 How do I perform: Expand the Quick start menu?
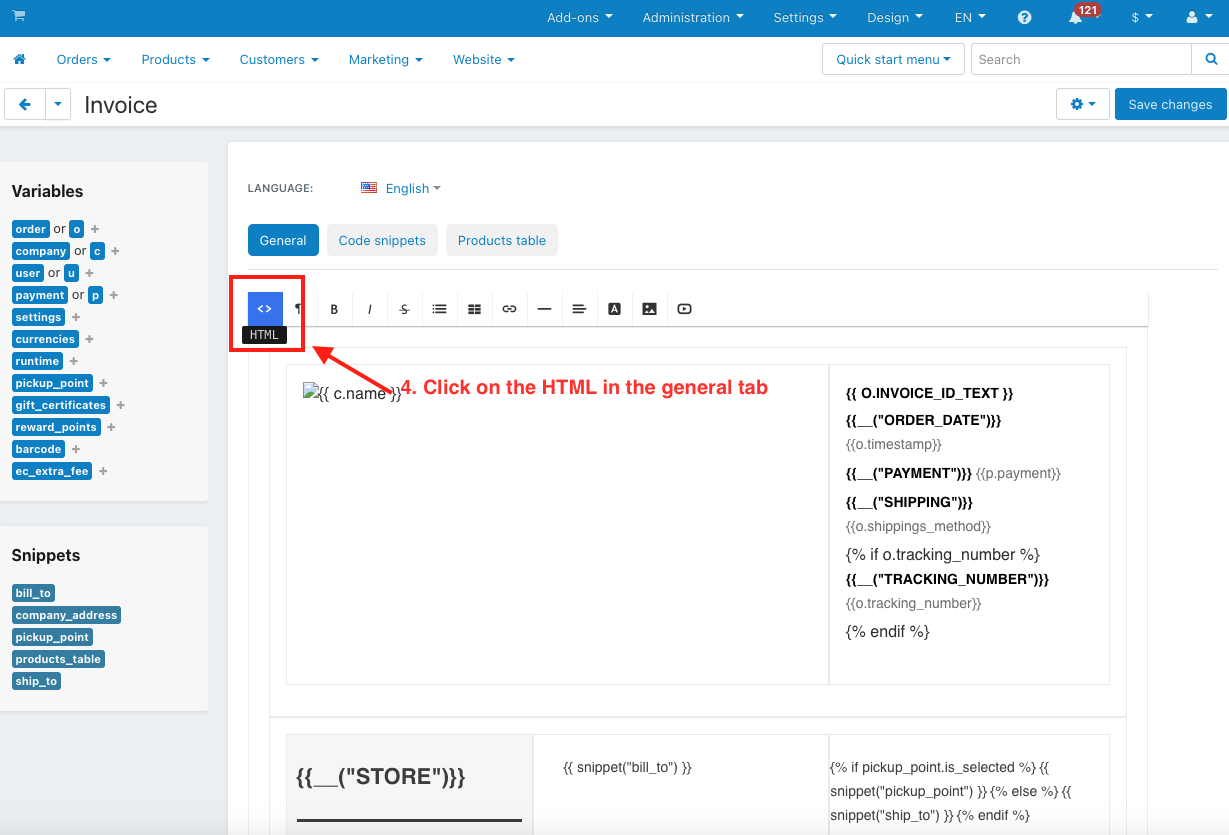pyautogui.click(x=893, y=59)
